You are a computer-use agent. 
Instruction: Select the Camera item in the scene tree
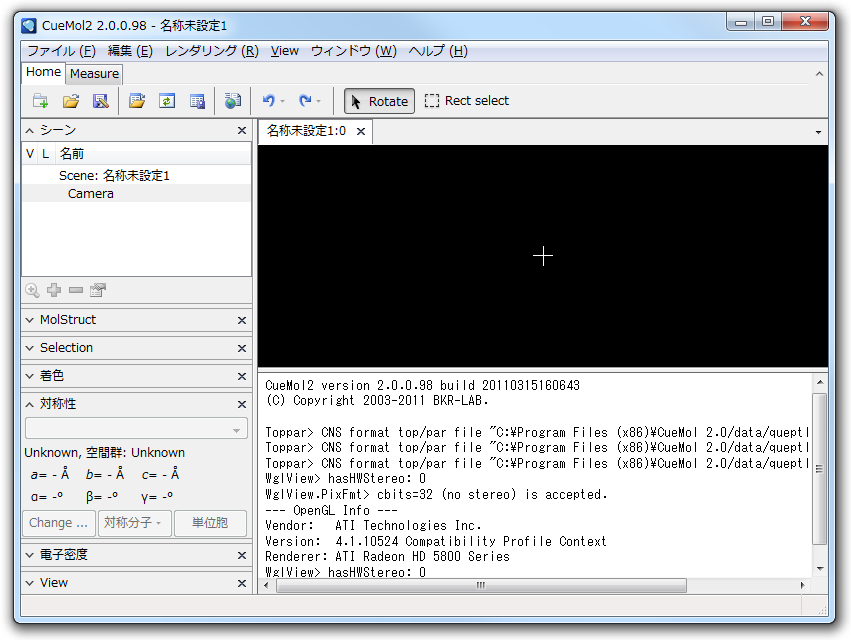point(91,194)
